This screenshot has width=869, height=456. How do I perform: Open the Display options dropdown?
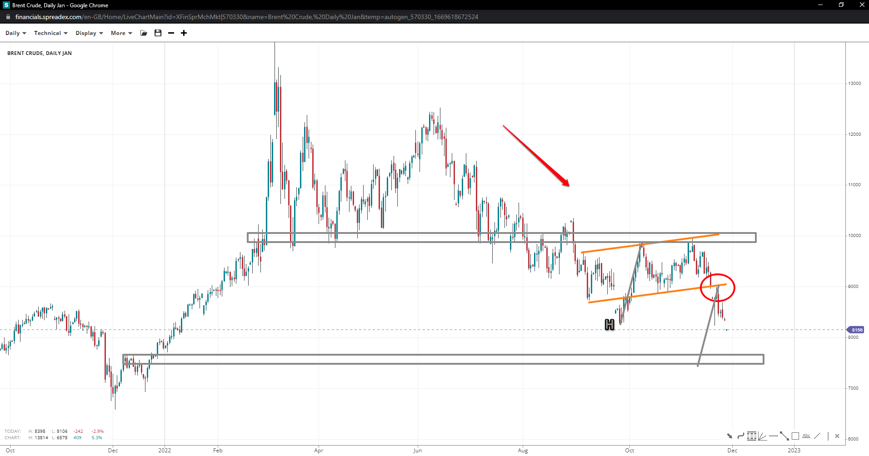coord(89,33)
